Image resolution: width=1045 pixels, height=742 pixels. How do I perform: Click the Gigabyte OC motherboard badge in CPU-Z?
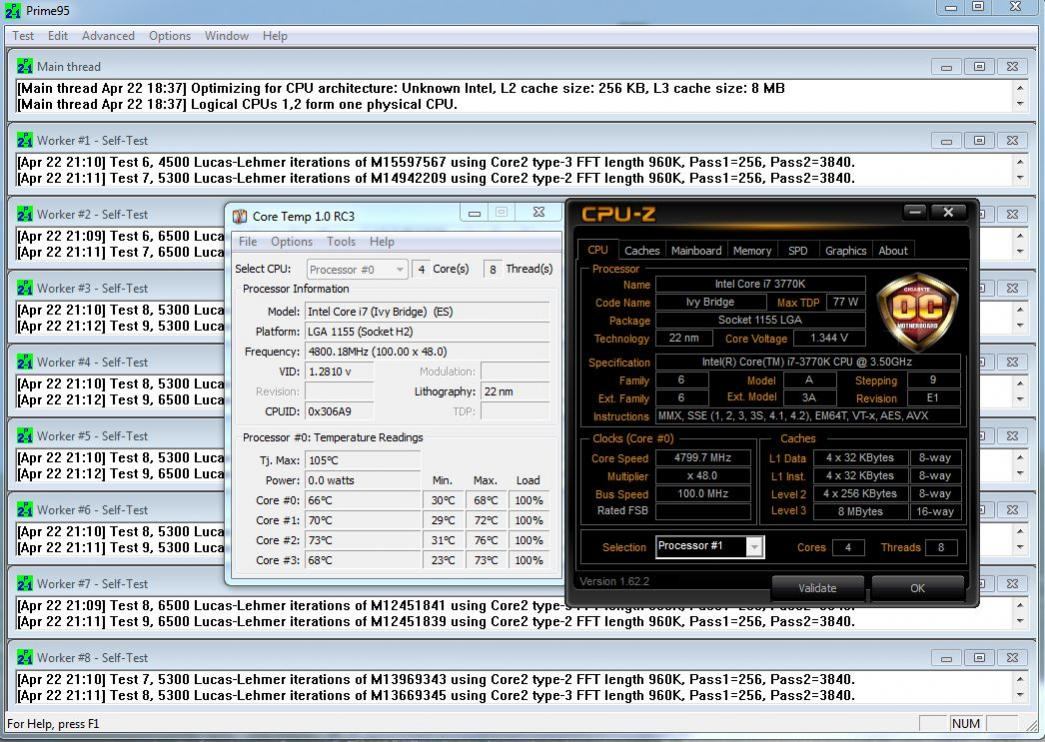click(918, 311)
